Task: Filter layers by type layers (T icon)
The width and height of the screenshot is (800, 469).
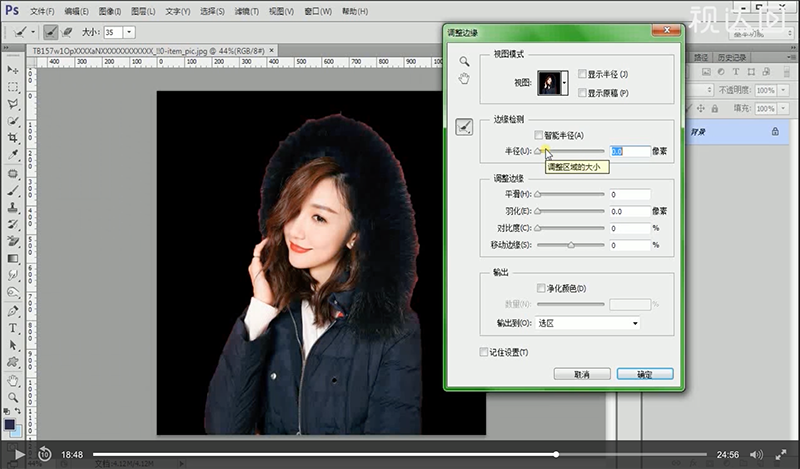Action: point(736,72)
